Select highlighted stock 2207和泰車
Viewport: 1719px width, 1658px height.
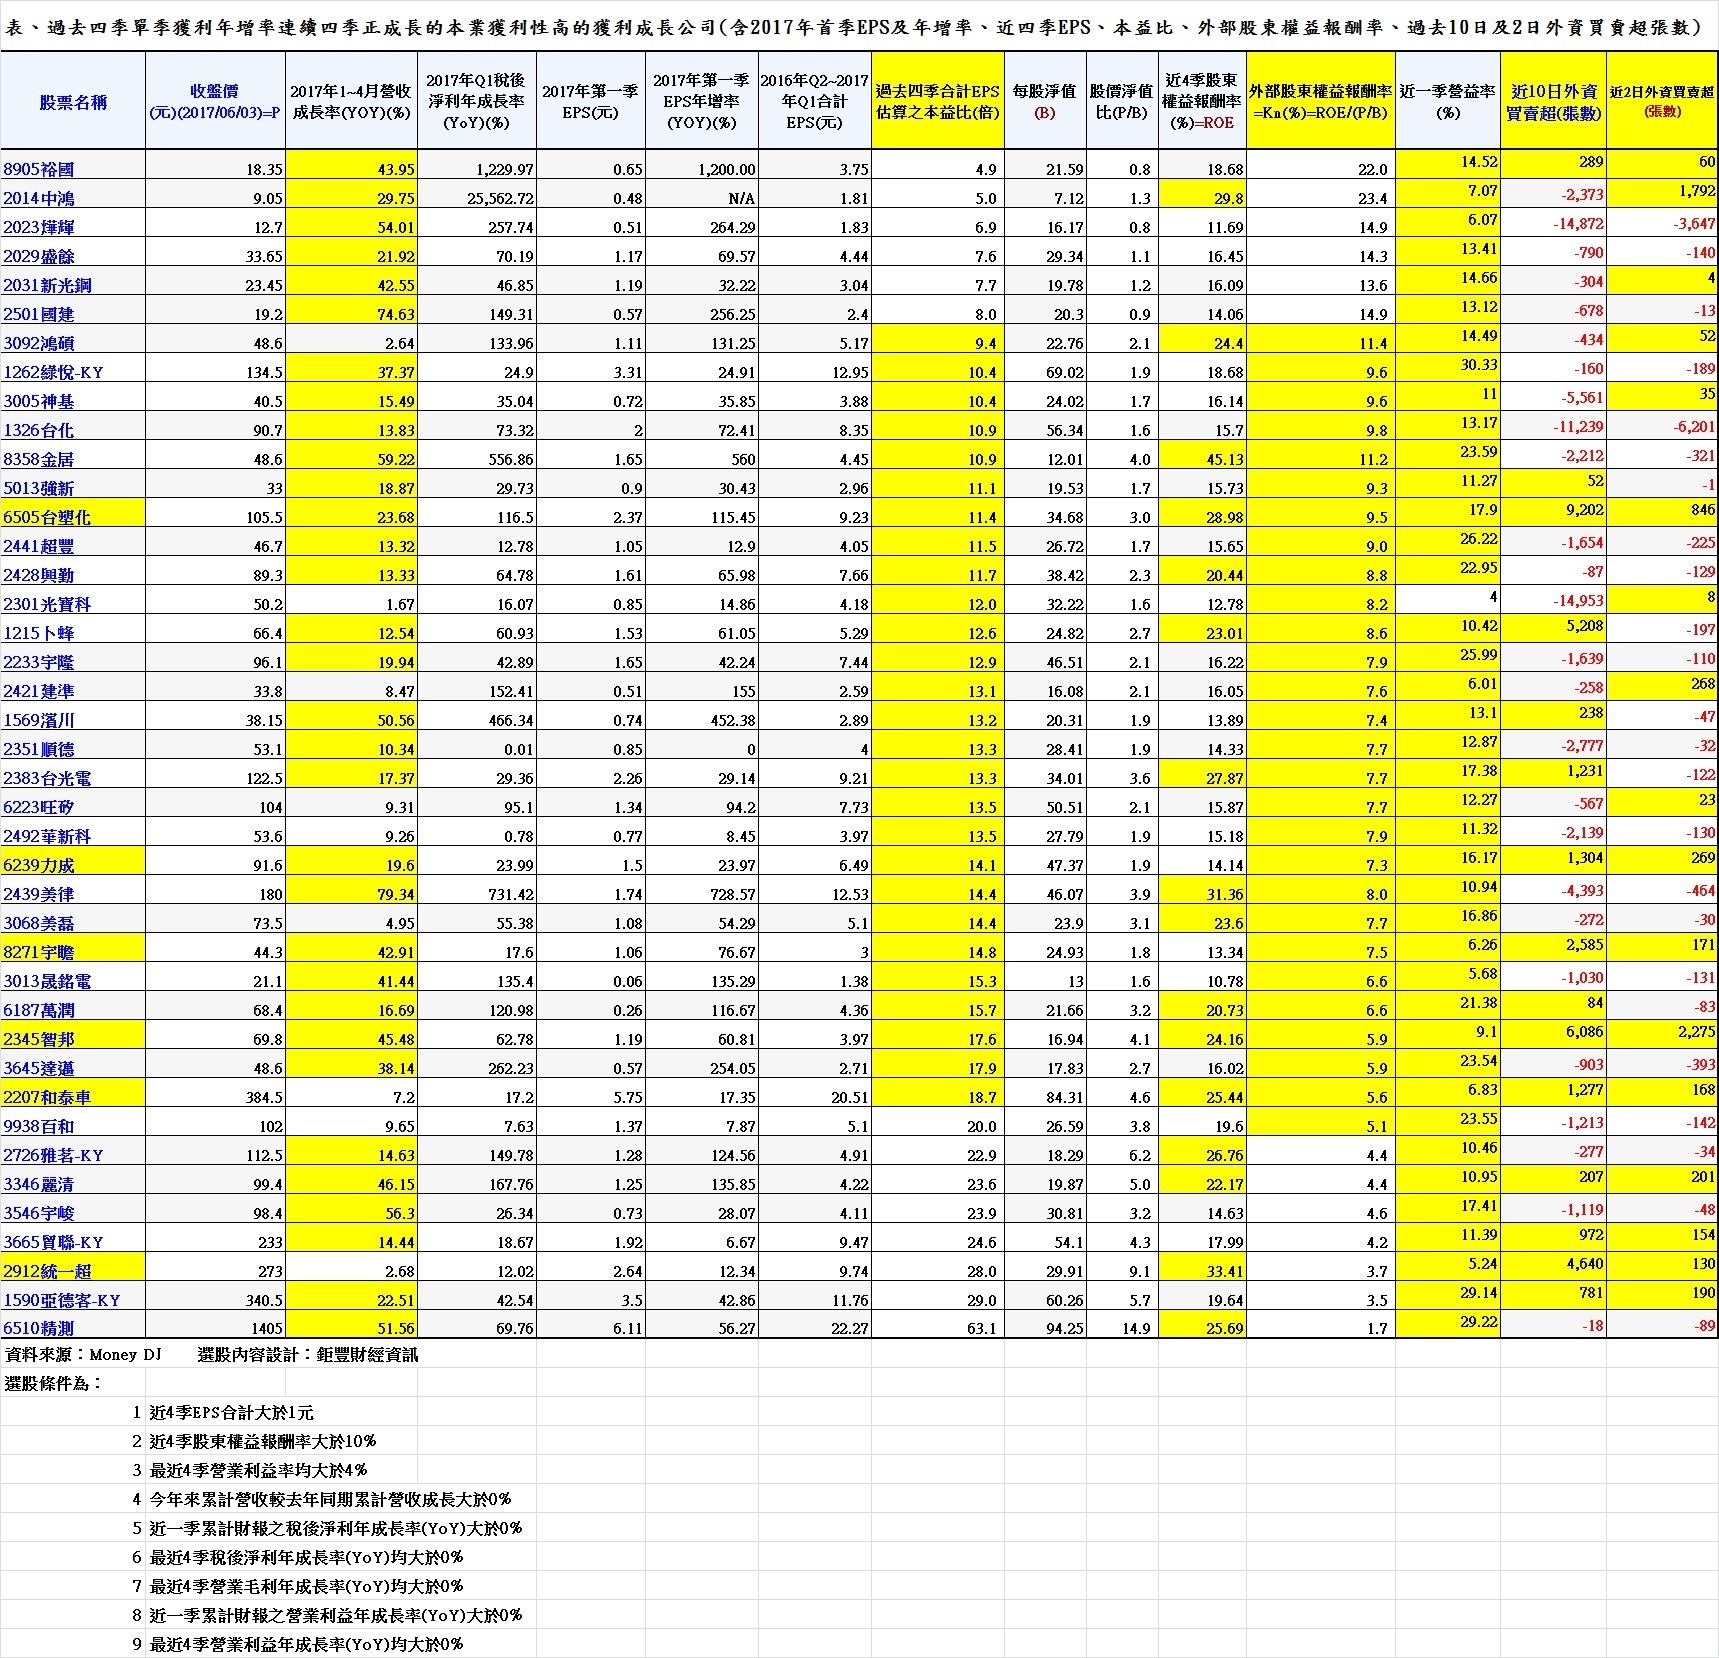pyautogui.click(x=47, y=1097)
